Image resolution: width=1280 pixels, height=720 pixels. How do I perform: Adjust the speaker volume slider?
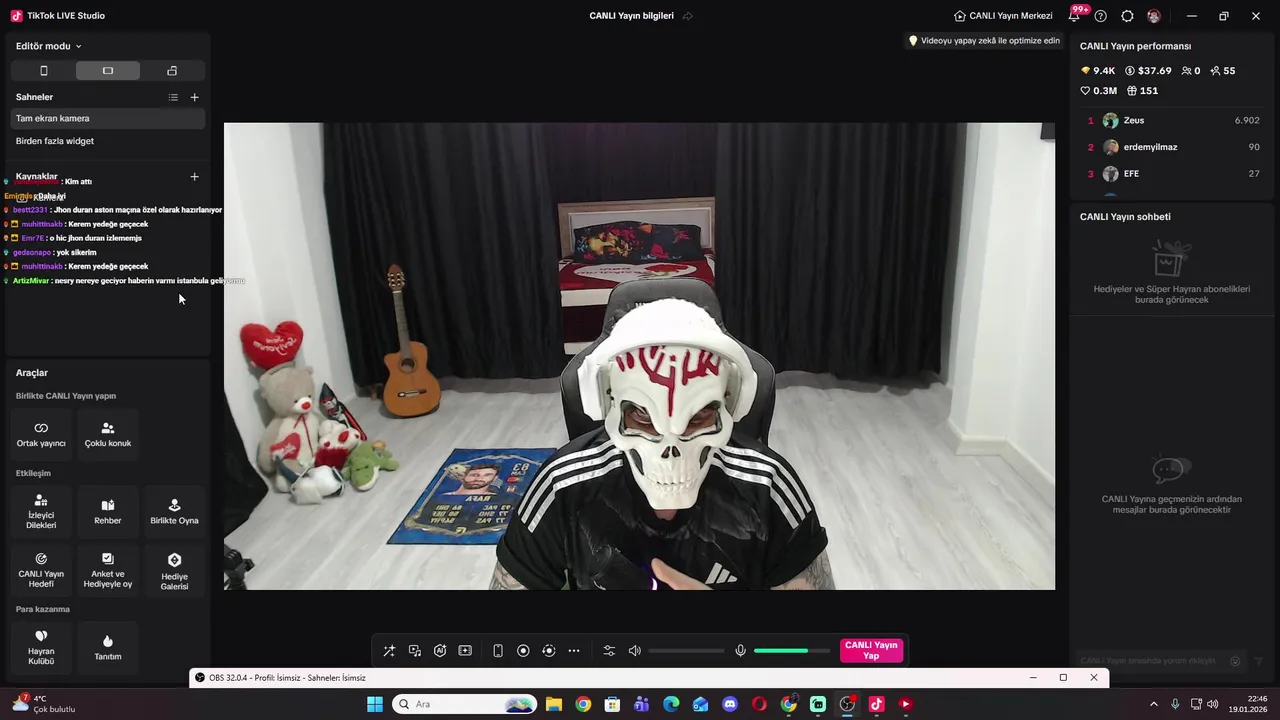tap(686, 651)
